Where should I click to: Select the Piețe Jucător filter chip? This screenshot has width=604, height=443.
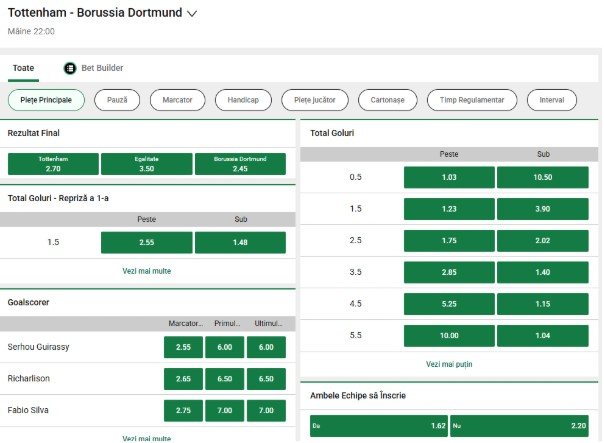click(x=315, y=100)
